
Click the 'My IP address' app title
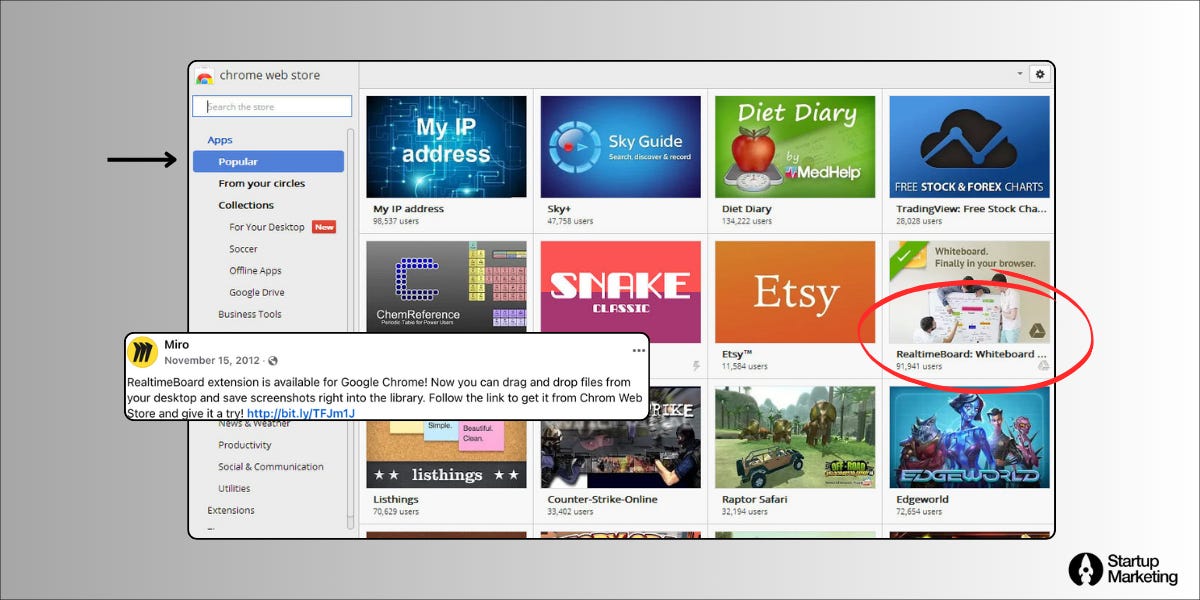point(408,209)
